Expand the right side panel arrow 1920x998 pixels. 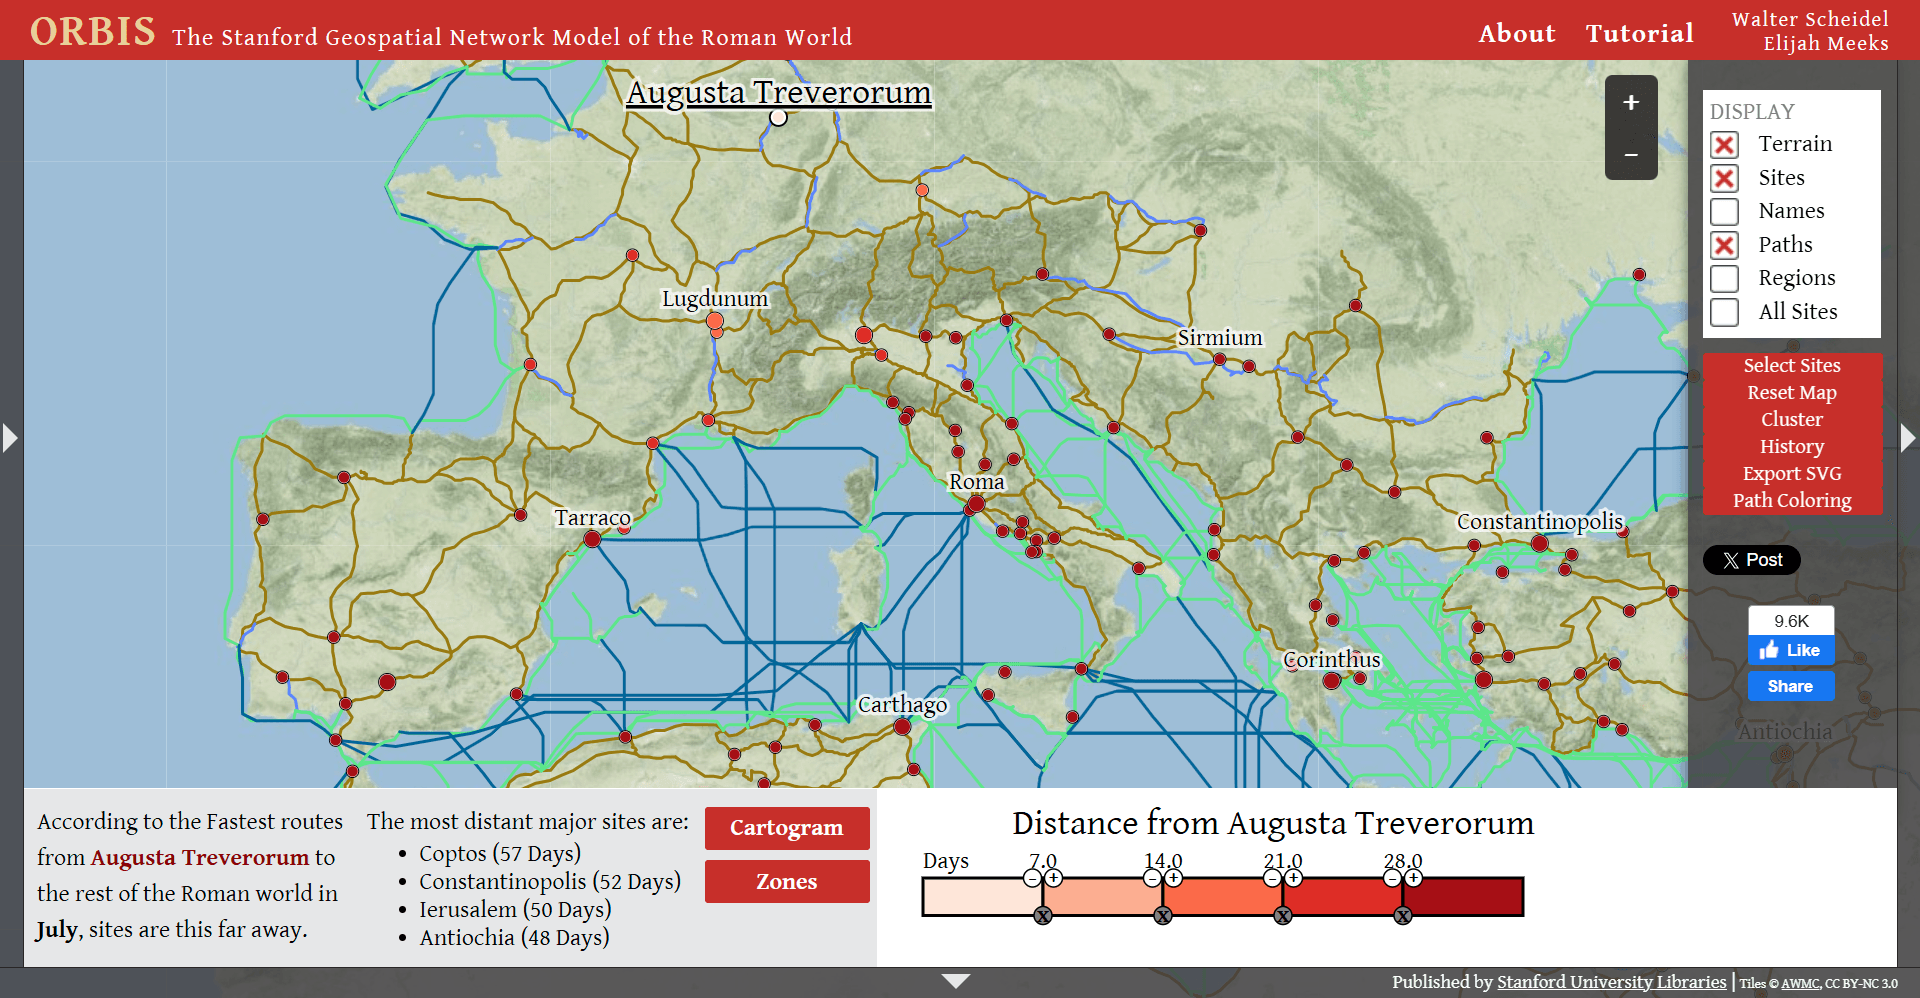point(1907,438)
